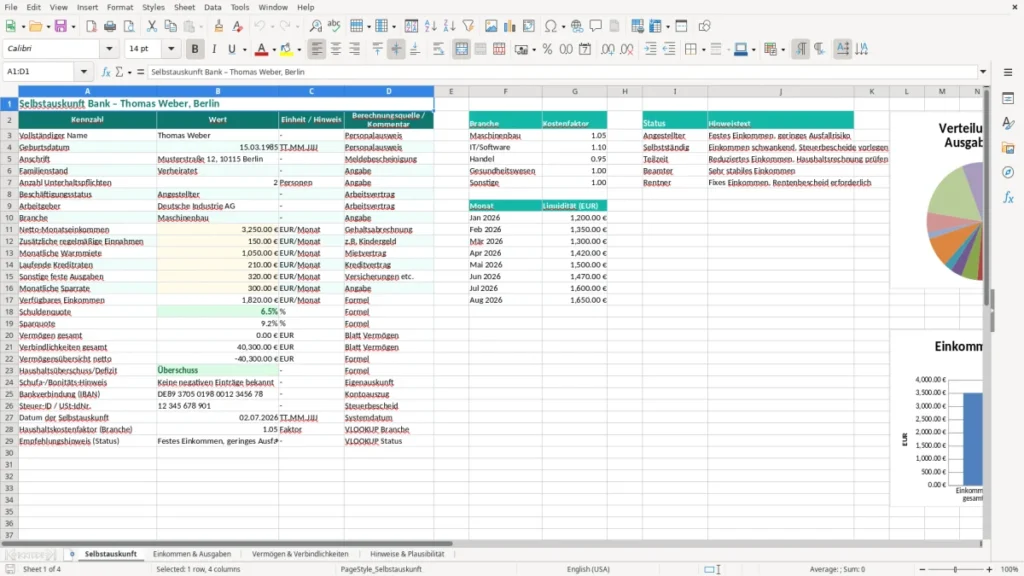Run the Spelling check icon
1024x576 pixels.
(x=334, y=26)
